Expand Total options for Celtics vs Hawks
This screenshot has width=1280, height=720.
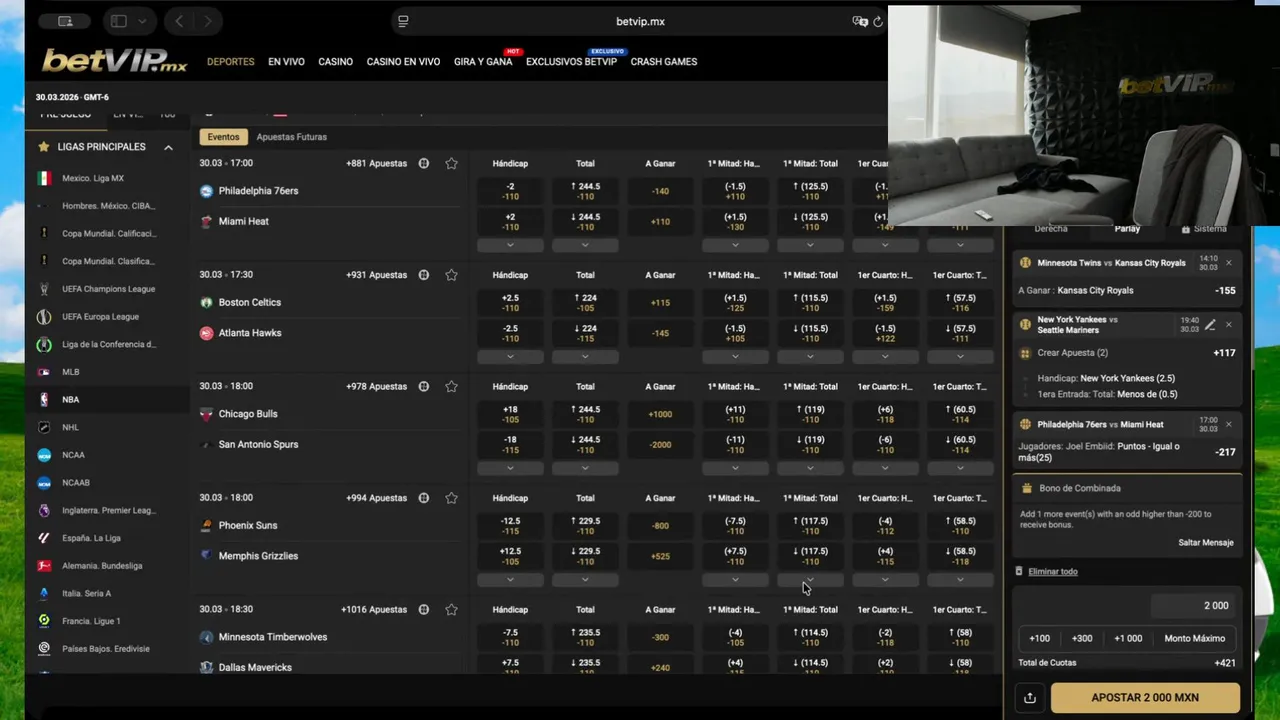coord(585,356)
